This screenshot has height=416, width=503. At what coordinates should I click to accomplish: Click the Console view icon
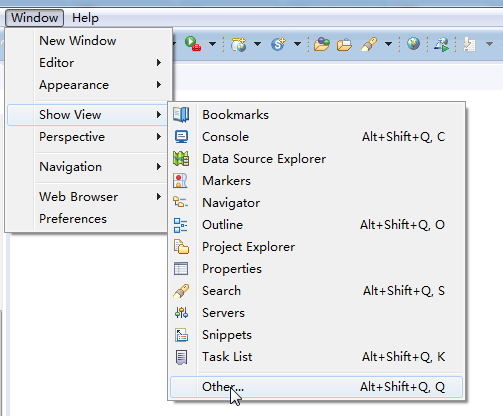coord(181,137)
